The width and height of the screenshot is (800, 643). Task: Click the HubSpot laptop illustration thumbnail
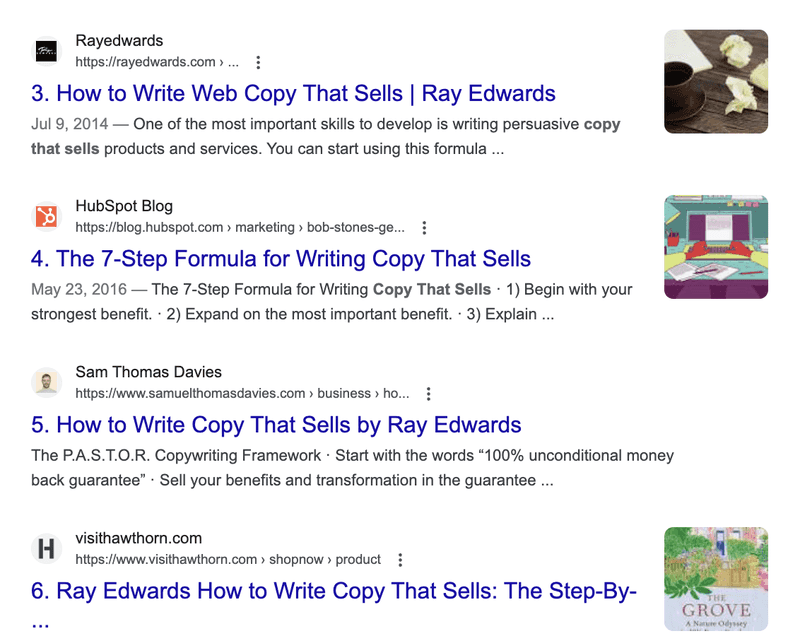point(716,247)
